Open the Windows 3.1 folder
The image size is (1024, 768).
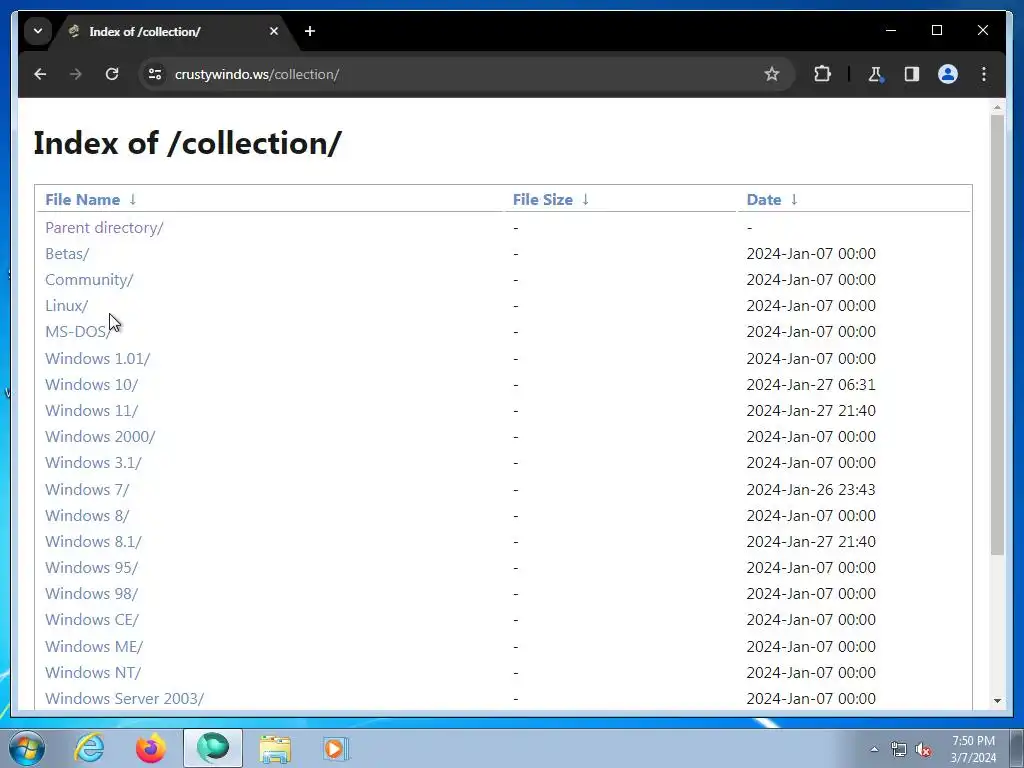(x=93, y=463)
